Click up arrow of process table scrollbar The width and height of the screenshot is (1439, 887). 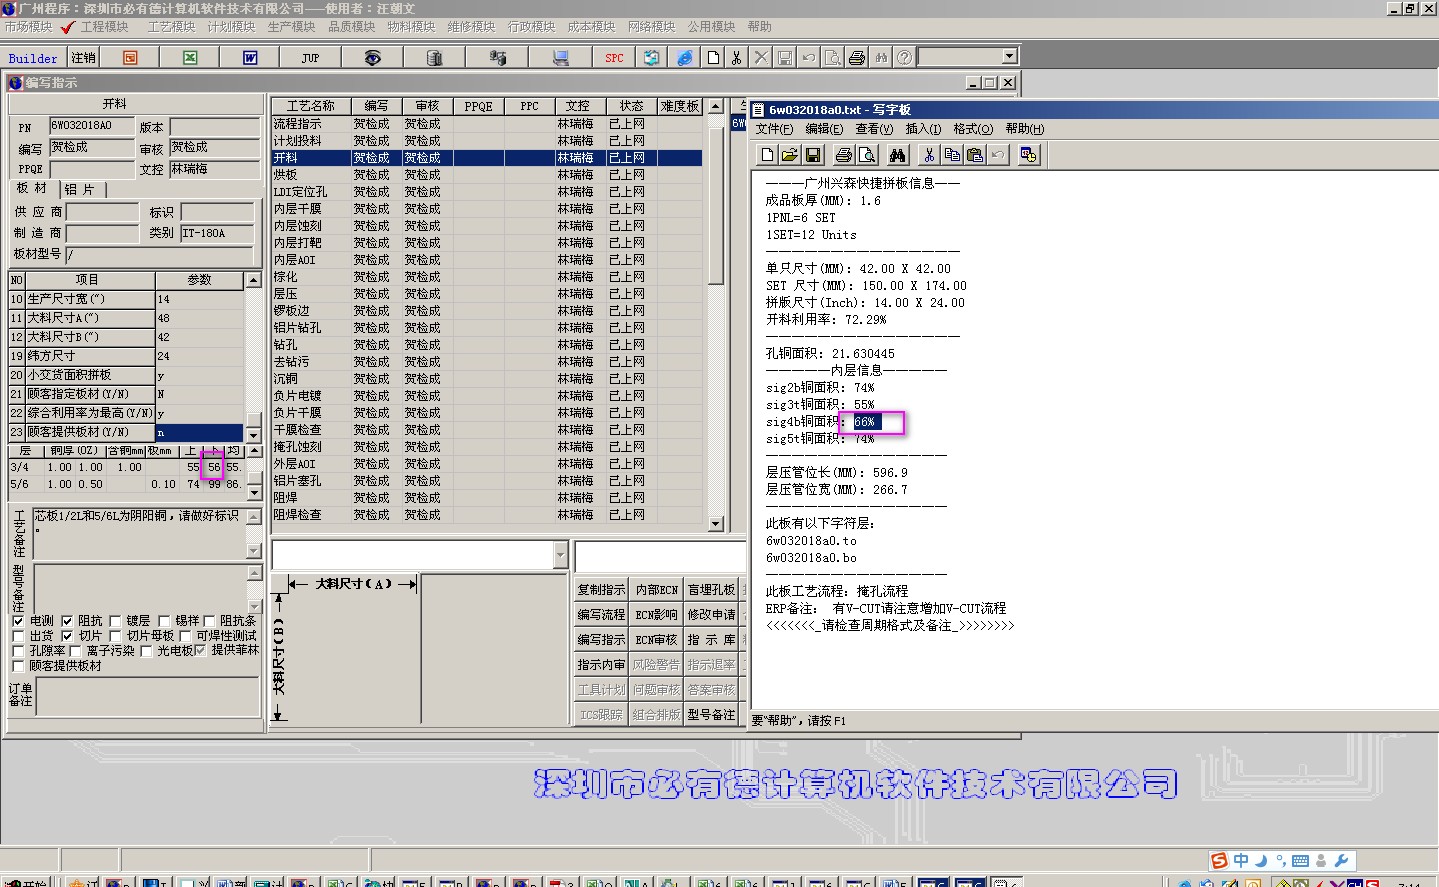(x=715, y=106)
